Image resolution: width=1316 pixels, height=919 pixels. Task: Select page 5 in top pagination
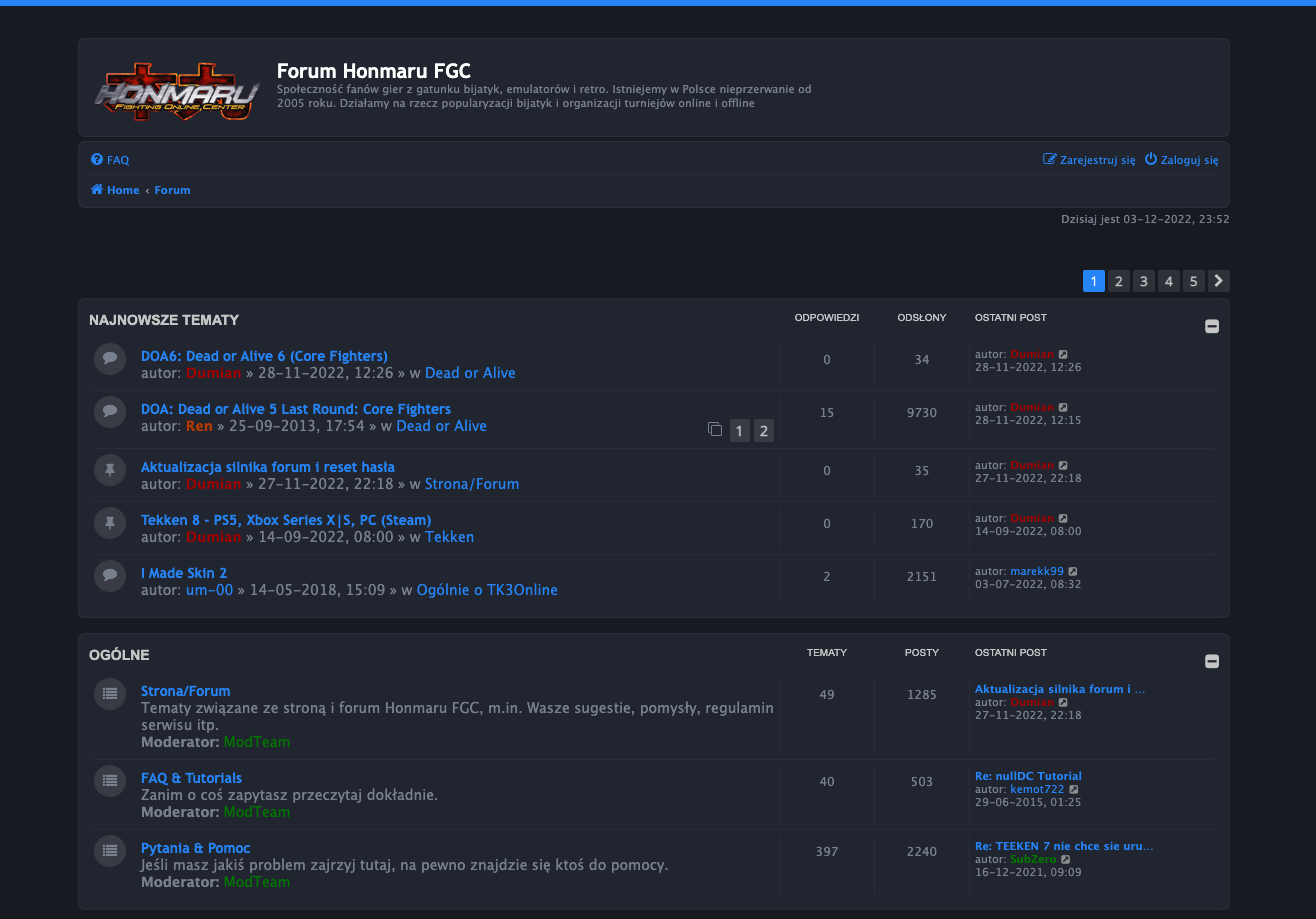[1193, 281]
